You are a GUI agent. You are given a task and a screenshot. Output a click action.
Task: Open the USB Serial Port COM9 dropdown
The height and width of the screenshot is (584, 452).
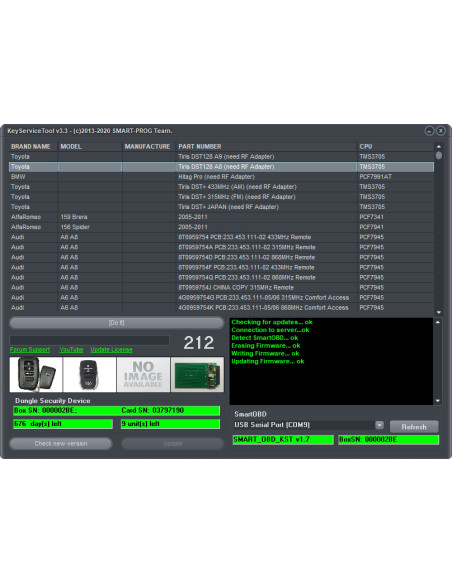pos(379,425)
